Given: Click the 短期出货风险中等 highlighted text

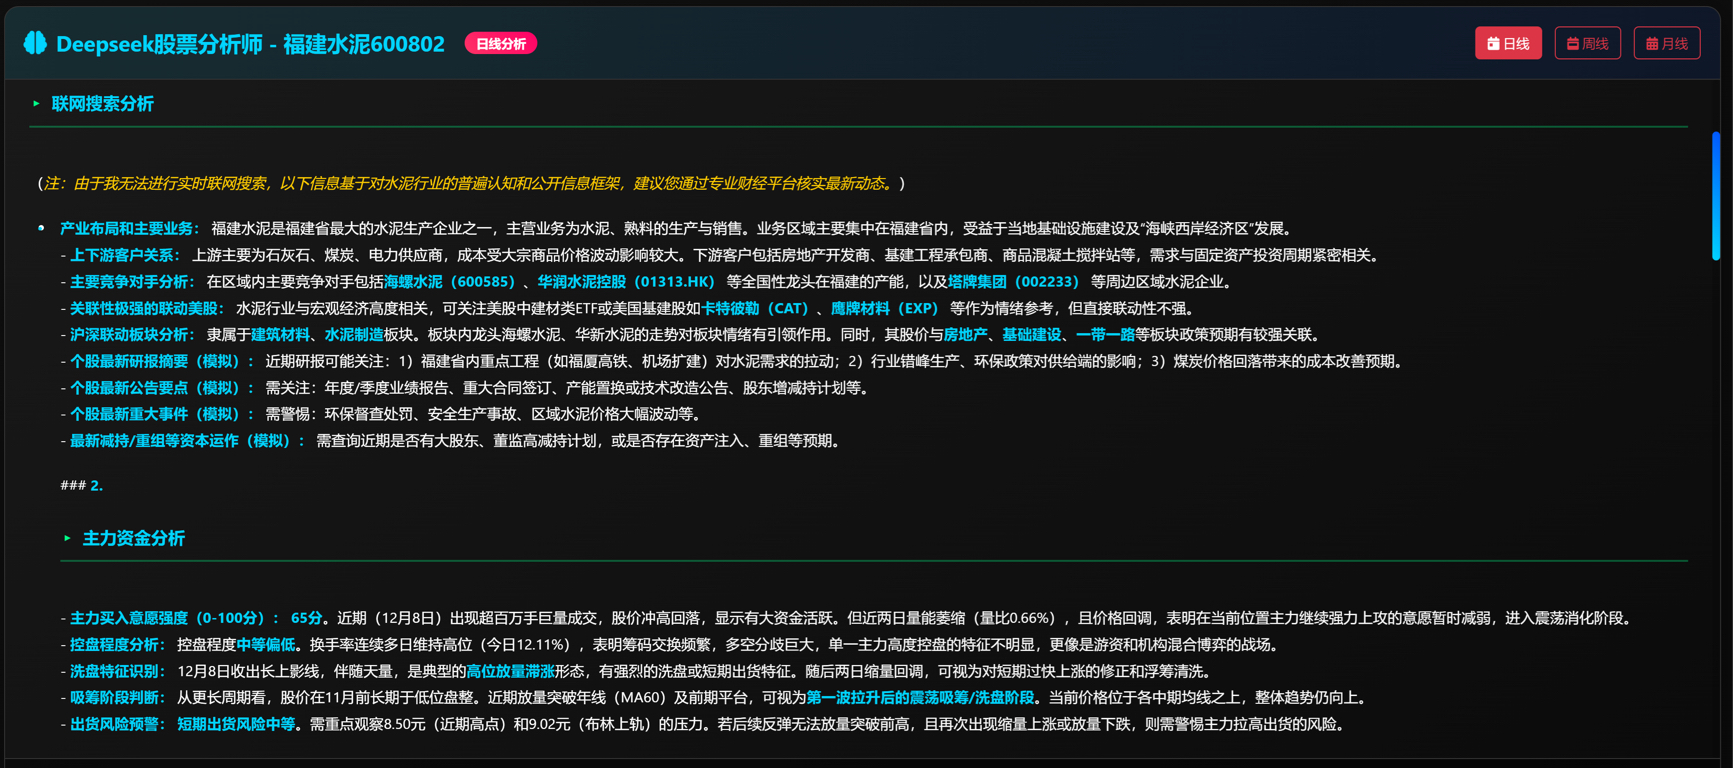Looking at the screenshot, I should coord(236,725).
